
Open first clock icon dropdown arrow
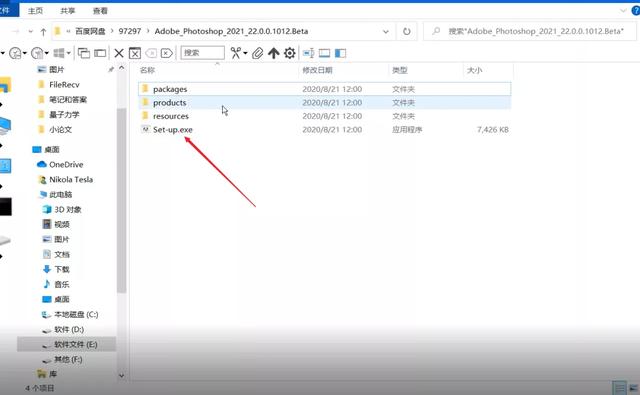click(x=24, y=53)
